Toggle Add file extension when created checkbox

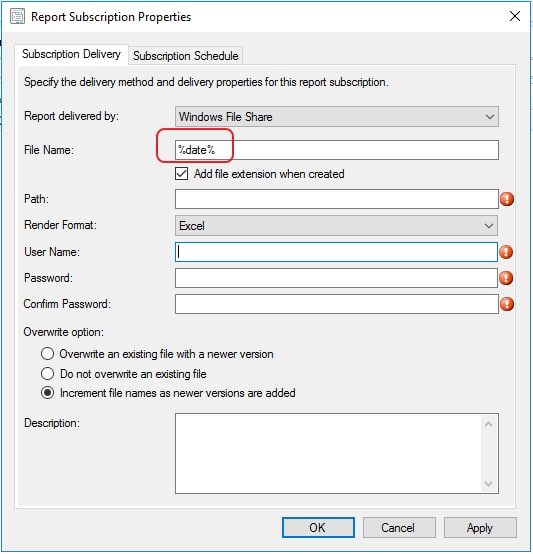[x=182, y=174]
